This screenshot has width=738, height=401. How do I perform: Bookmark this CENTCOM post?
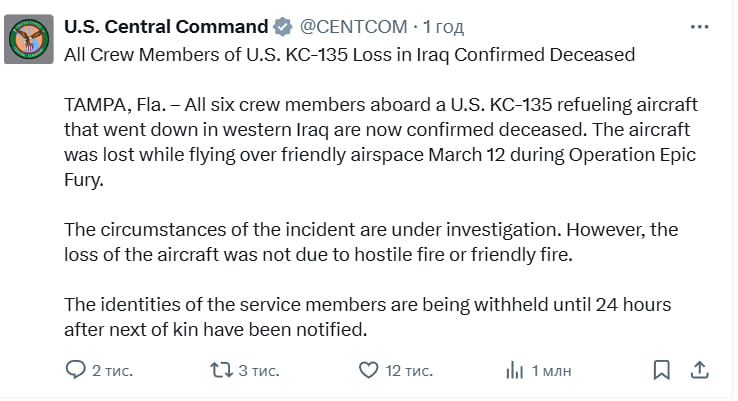(661, 371)
